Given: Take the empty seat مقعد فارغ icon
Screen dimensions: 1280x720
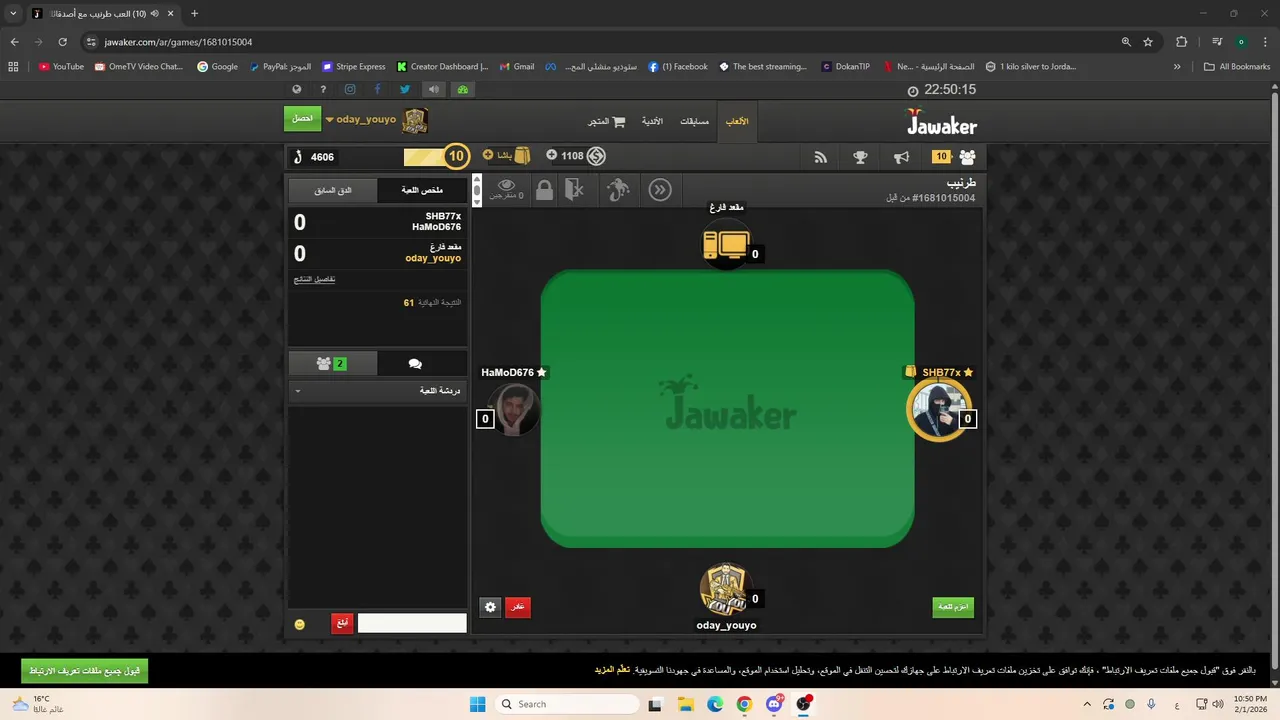Looking at the screenshot, I should 726,245.
